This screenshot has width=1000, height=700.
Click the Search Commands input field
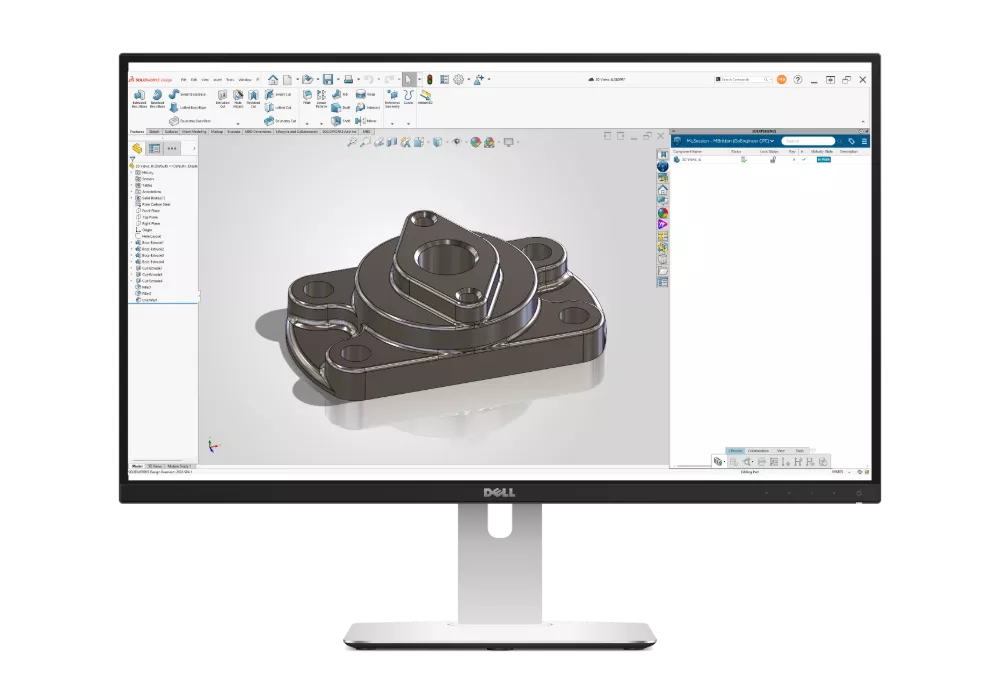(743, 80)
